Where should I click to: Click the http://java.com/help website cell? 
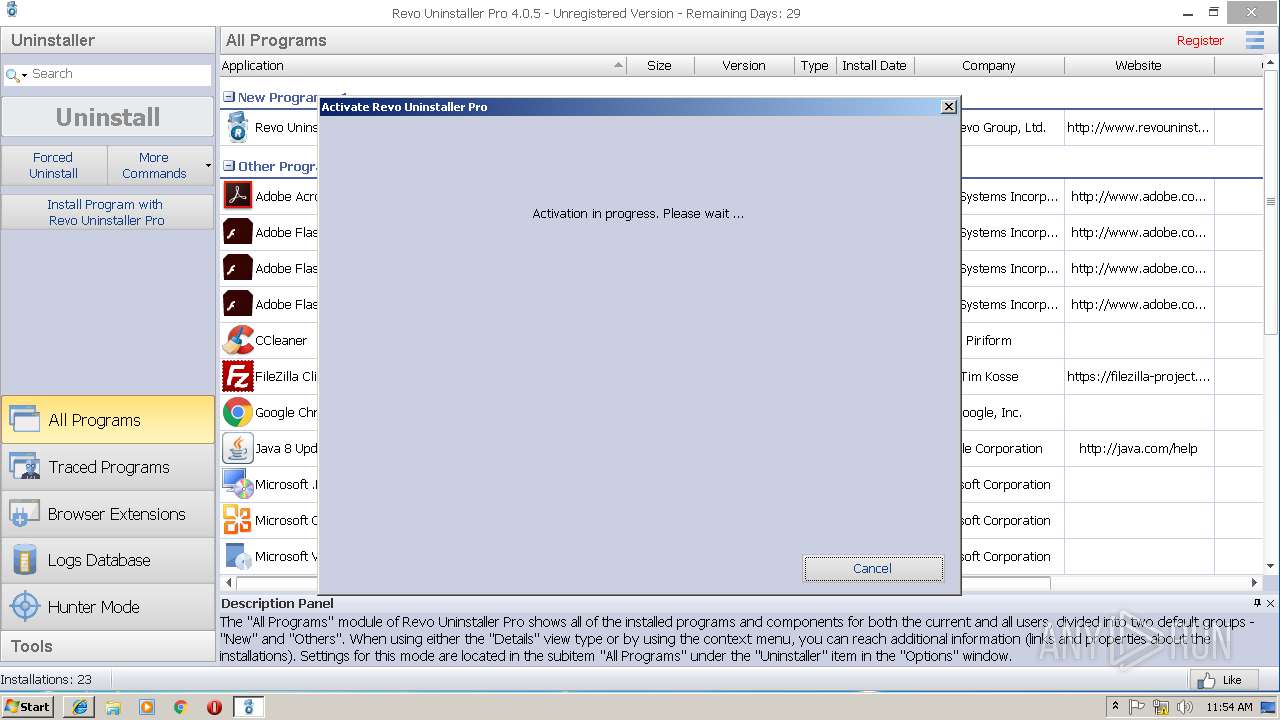(x=1138, y=448)
